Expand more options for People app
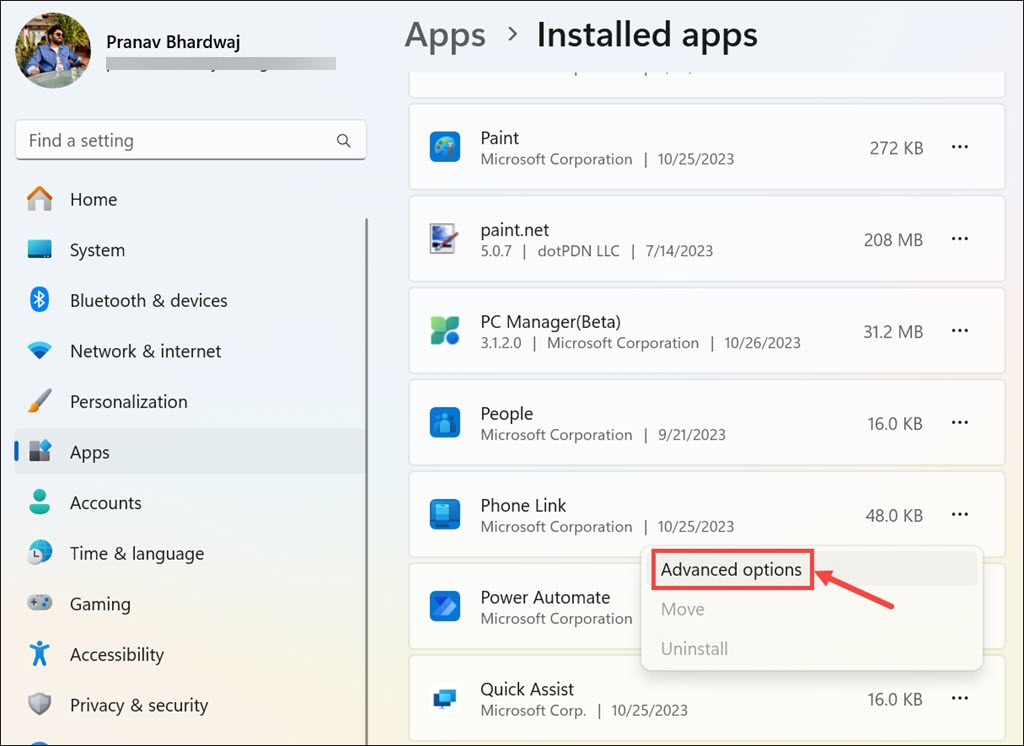1024x746 pixels. point(959,423)
